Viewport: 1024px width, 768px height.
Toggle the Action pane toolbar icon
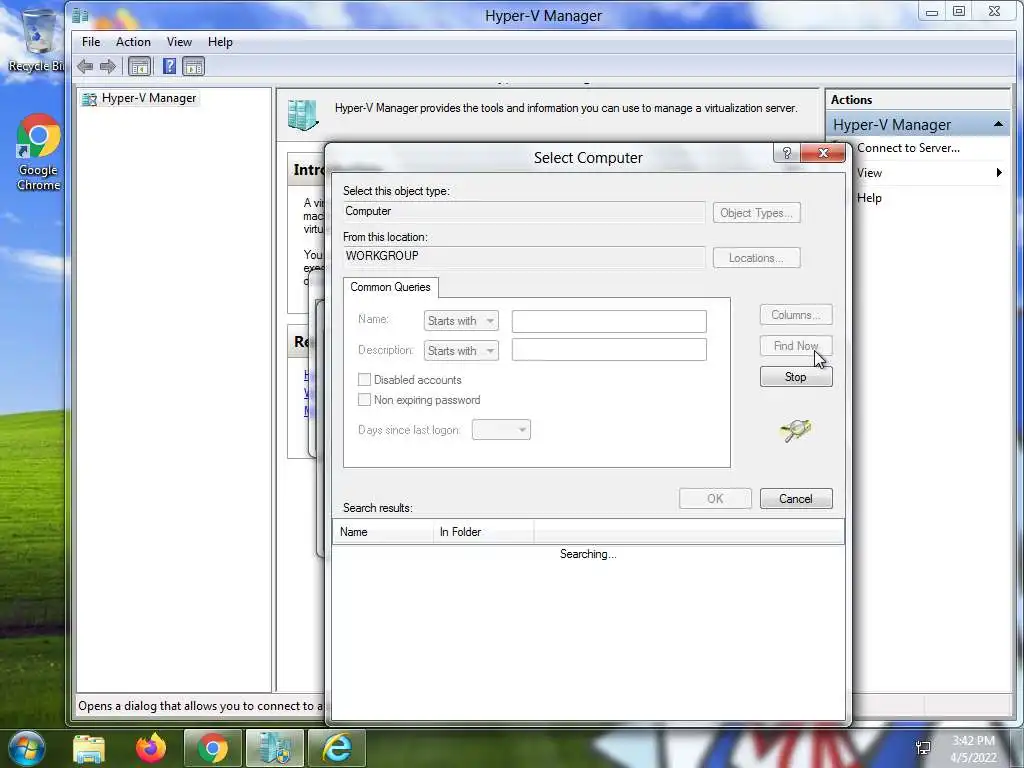coord(194,66)
